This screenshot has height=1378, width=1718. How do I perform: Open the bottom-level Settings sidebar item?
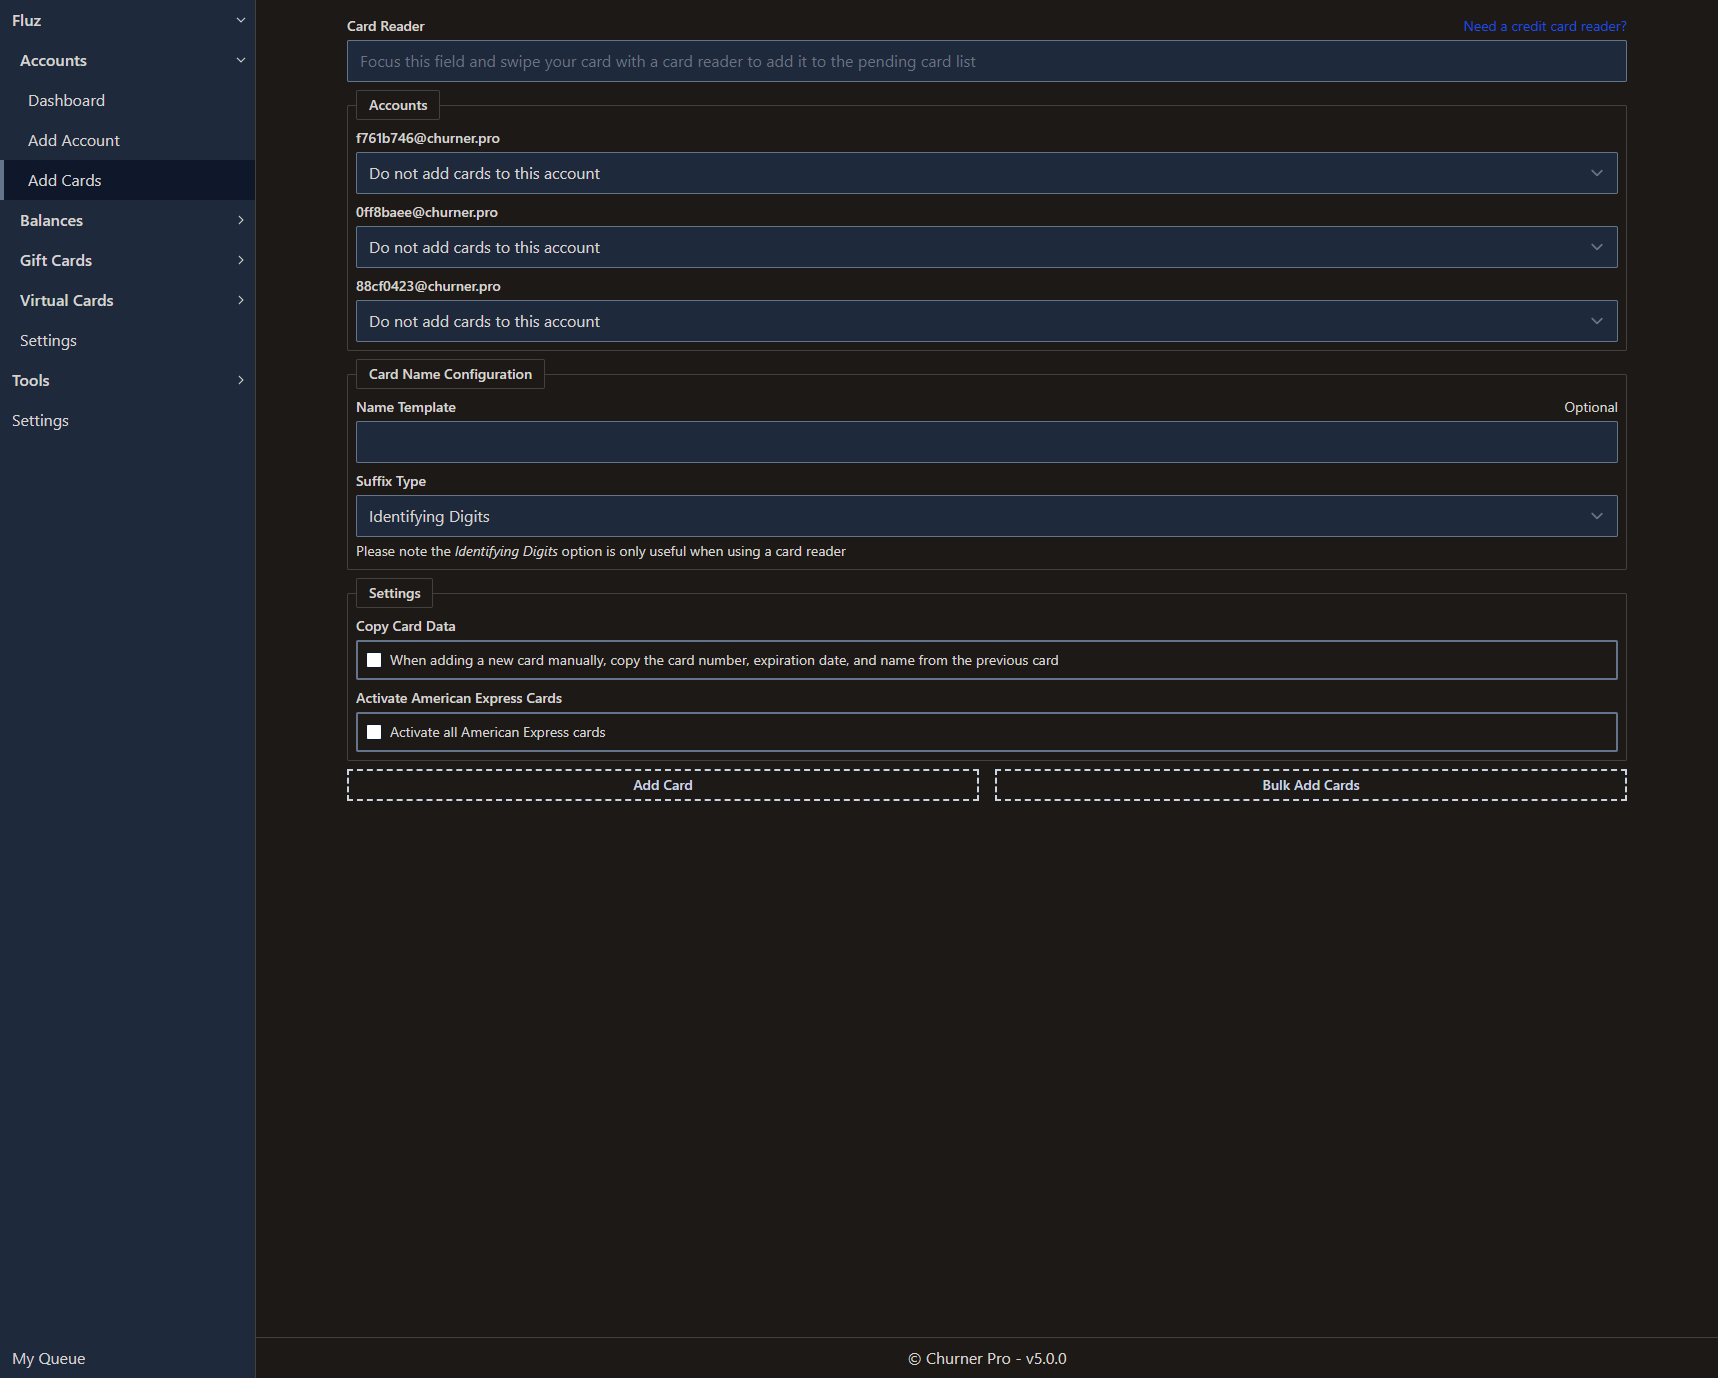40,420
